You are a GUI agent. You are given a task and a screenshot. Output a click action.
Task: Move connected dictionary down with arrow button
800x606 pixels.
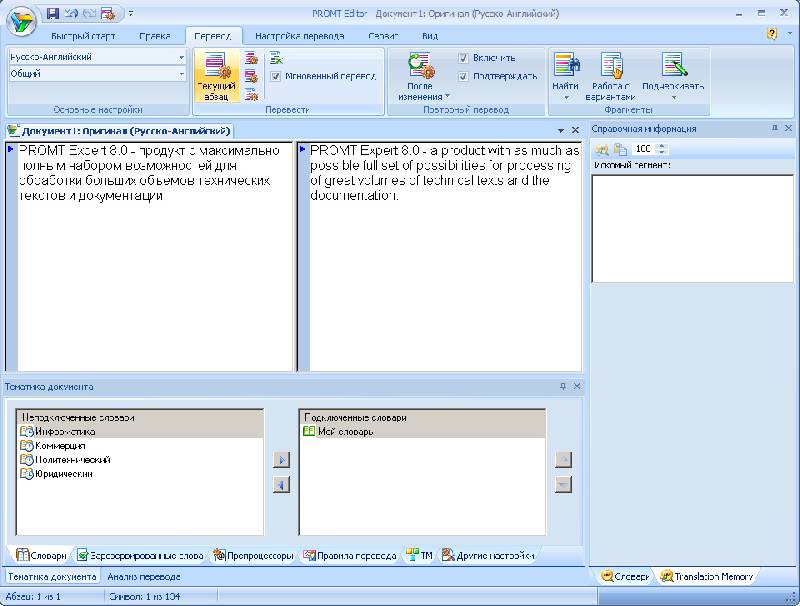point(563,484)
